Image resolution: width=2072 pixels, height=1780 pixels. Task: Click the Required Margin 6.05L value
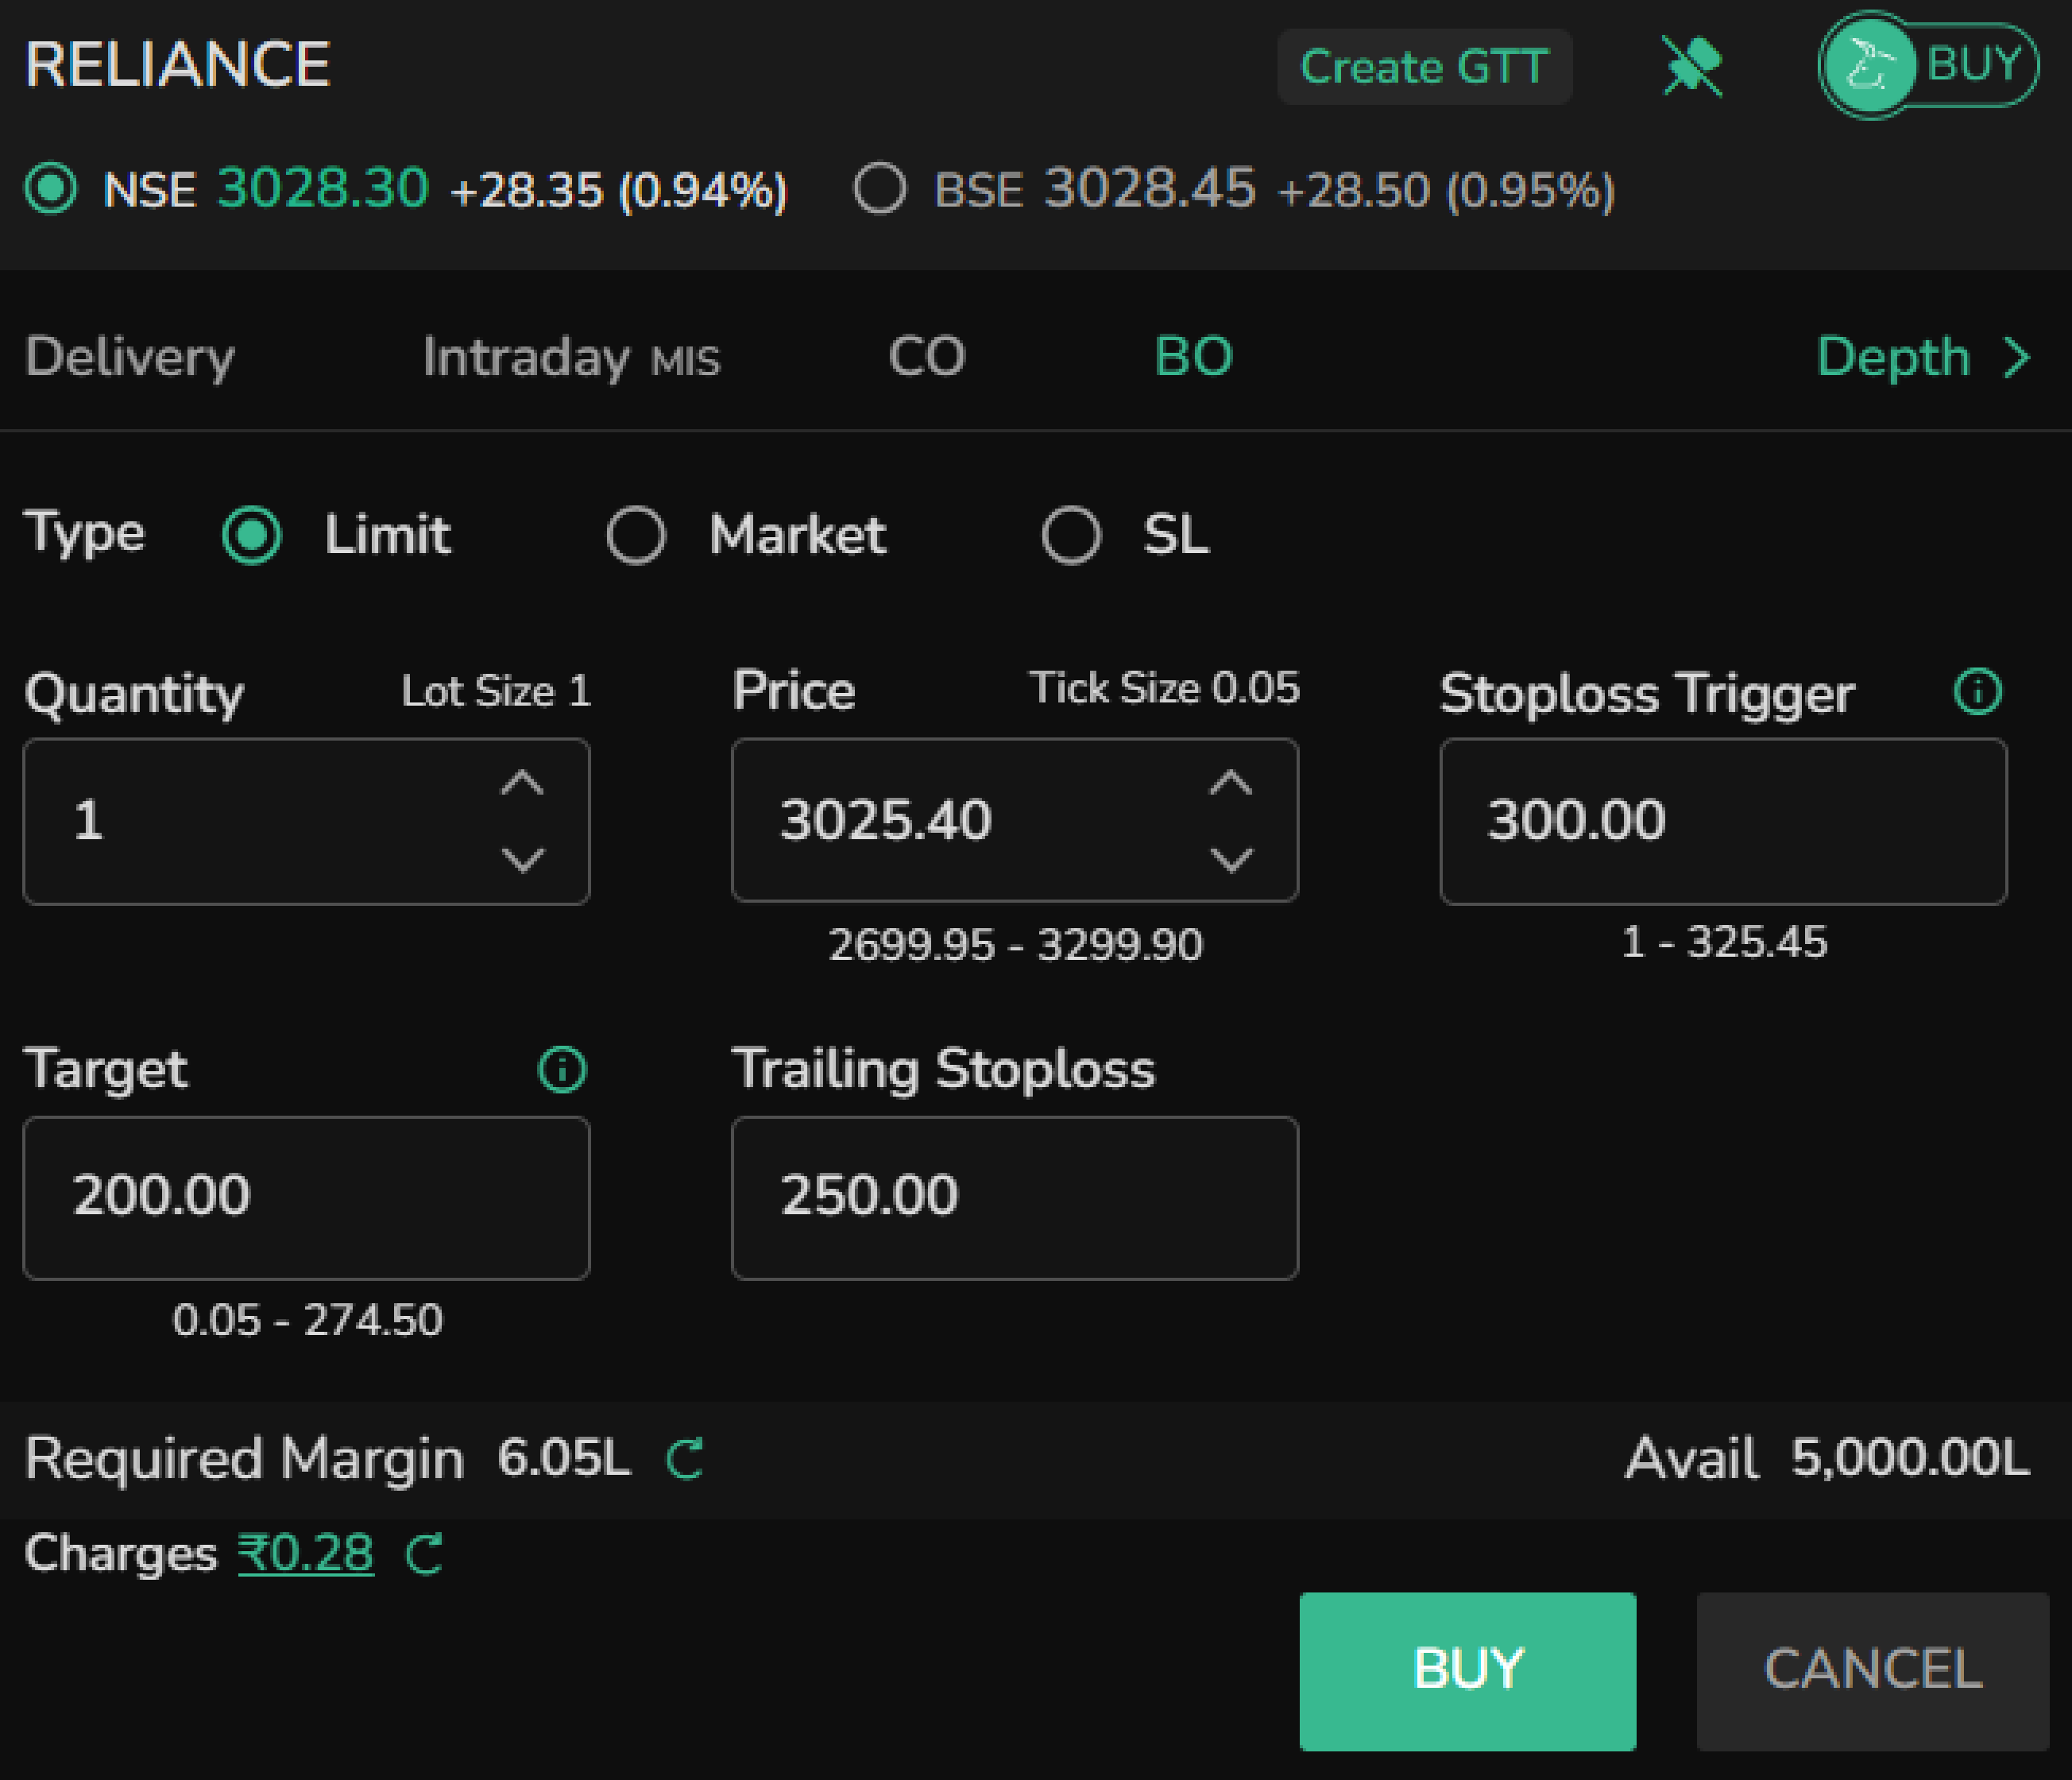(564, 1457)
